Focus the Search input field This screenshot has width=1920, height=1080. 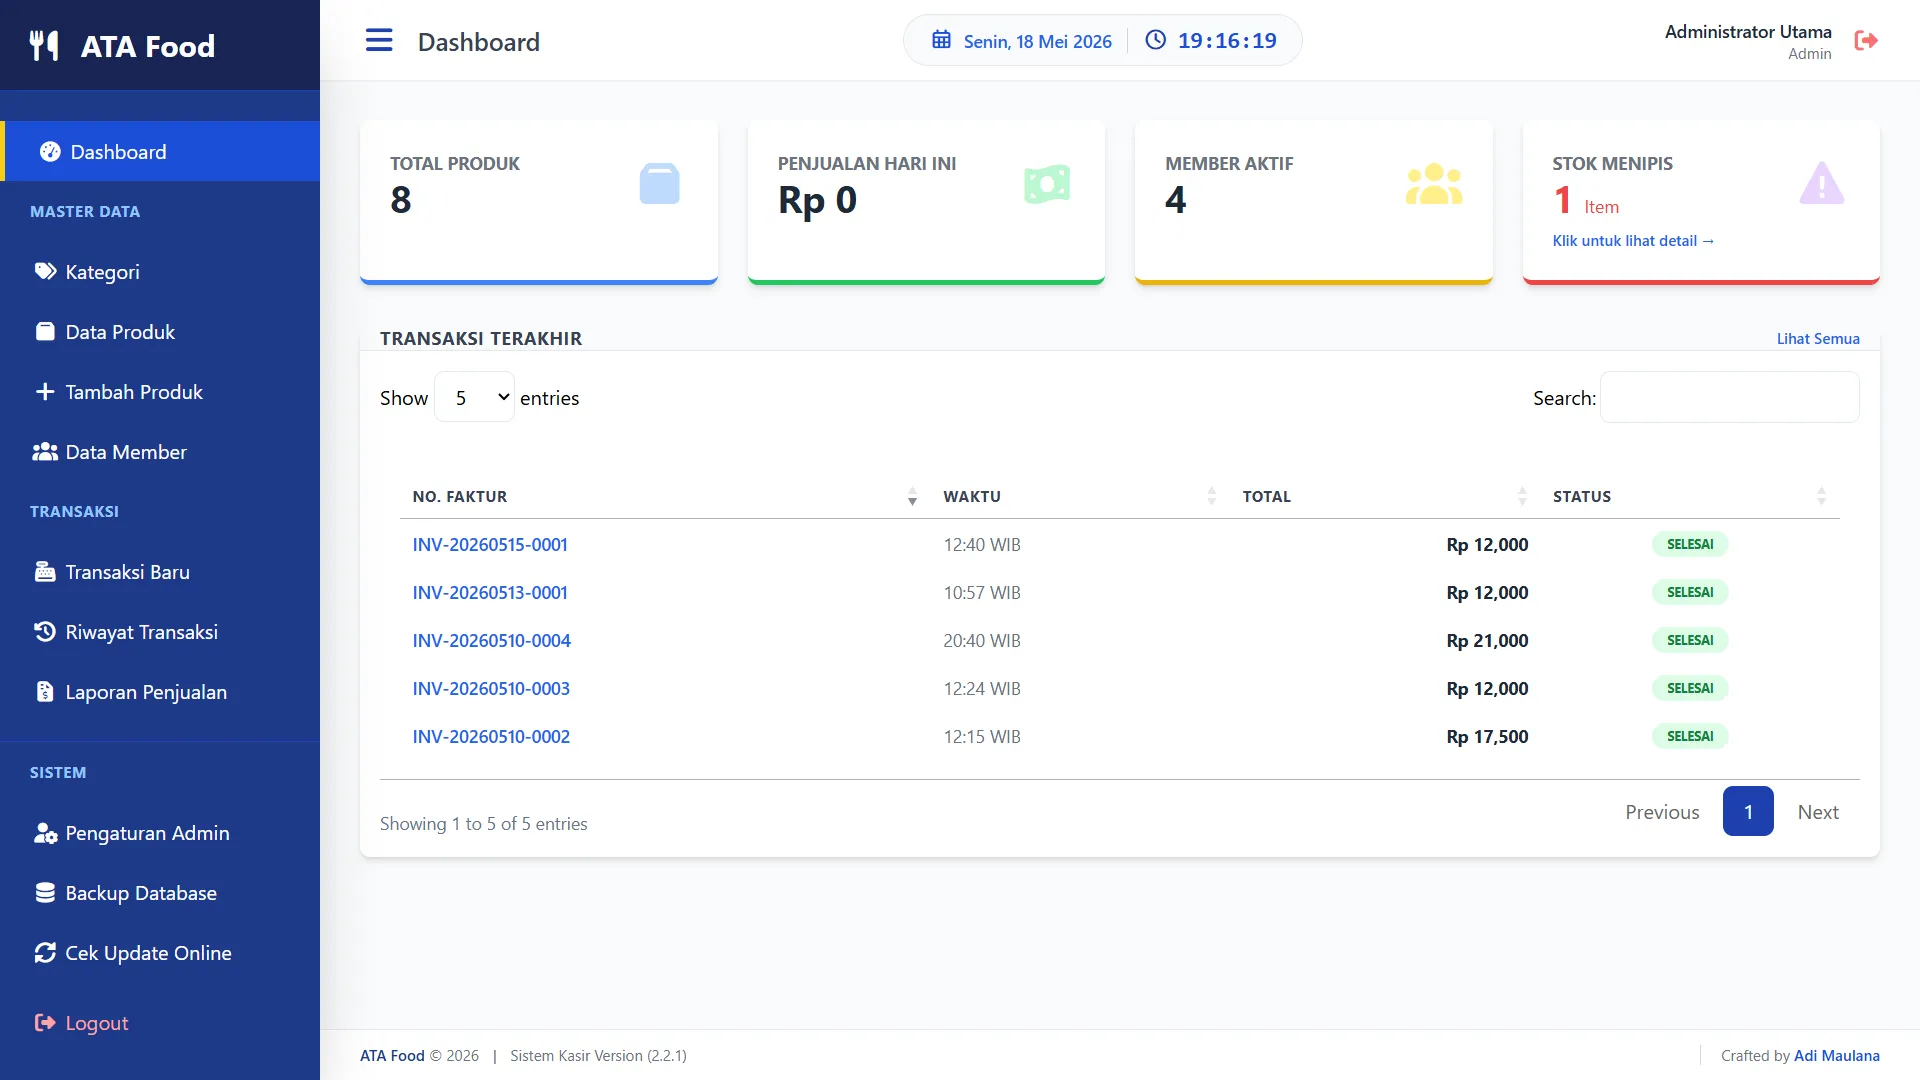[x=1730, y=397]
